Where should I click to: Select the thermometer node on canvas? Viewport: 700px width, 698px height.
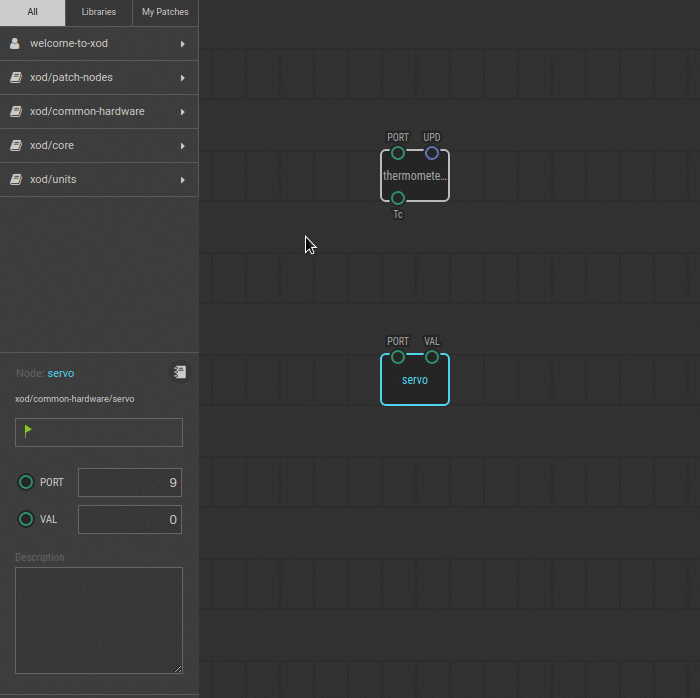point(415,176)
